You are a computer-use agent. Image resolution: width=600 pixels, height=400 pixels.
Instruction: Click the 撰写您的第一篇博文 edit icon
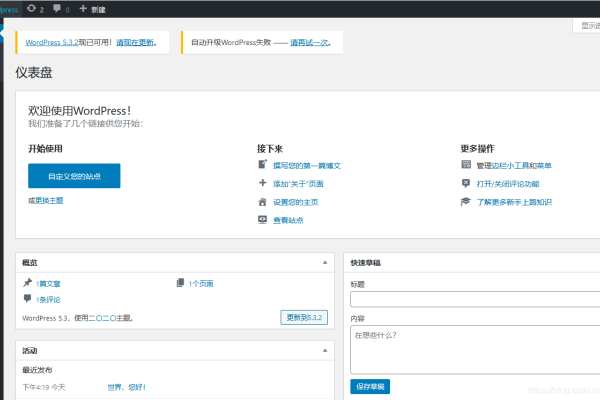click(x=262, y=165)
